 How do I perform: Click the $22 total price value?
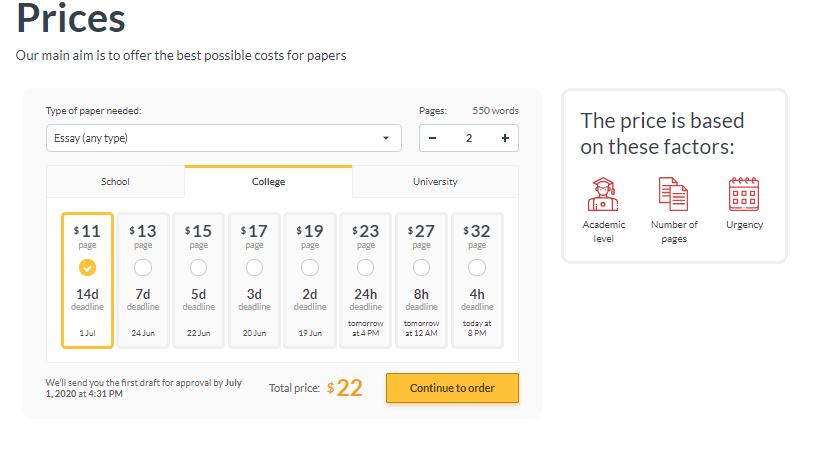point(345,388)
